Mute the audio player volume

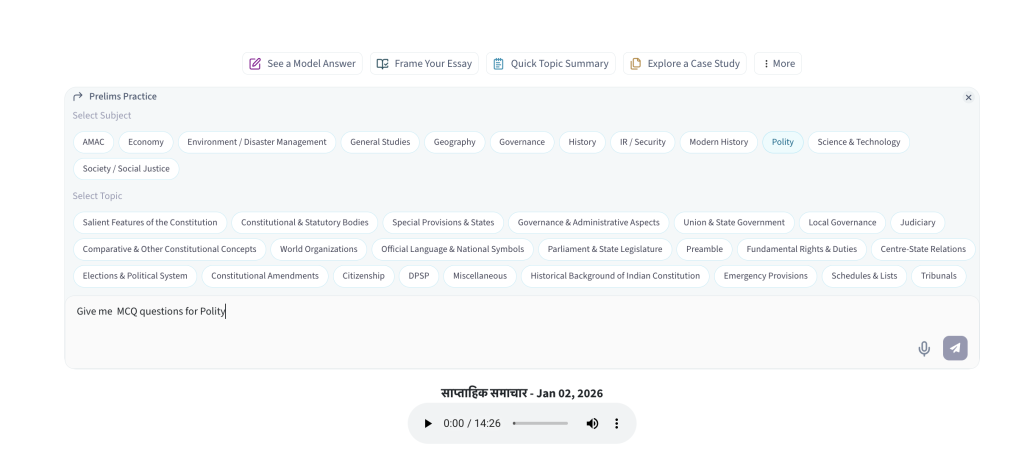pos(592,424)
